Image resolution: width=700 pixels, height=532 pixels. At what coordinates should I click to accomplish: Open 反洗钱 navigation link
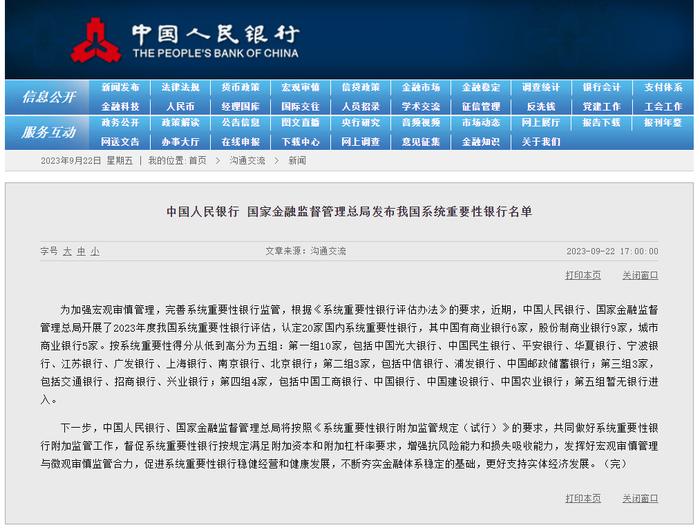(541, 107)
